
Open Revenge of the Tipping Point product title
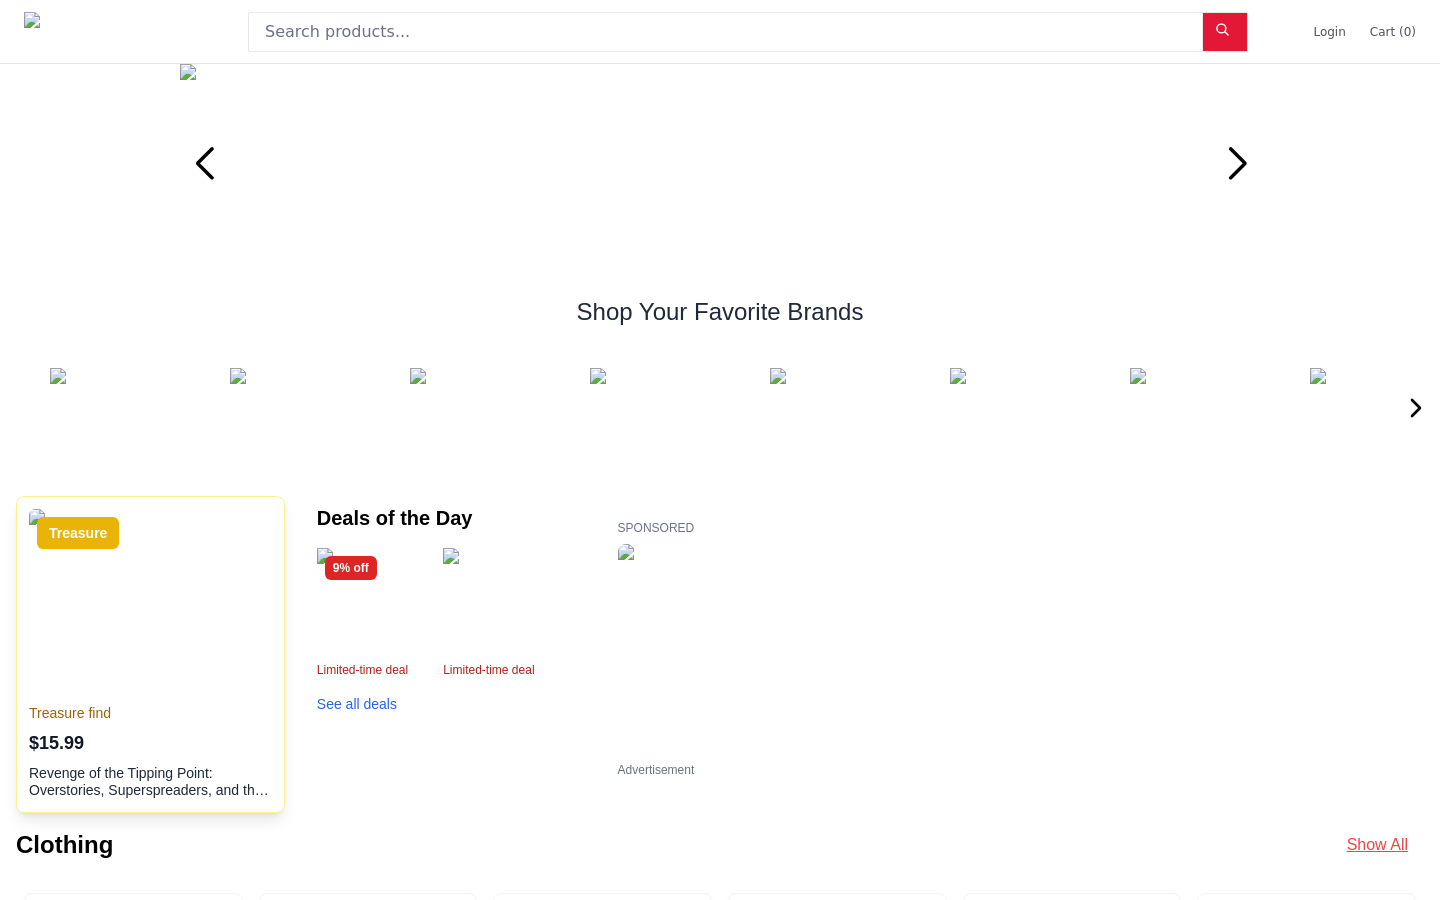pyautogui.click(x=150, y=782)
